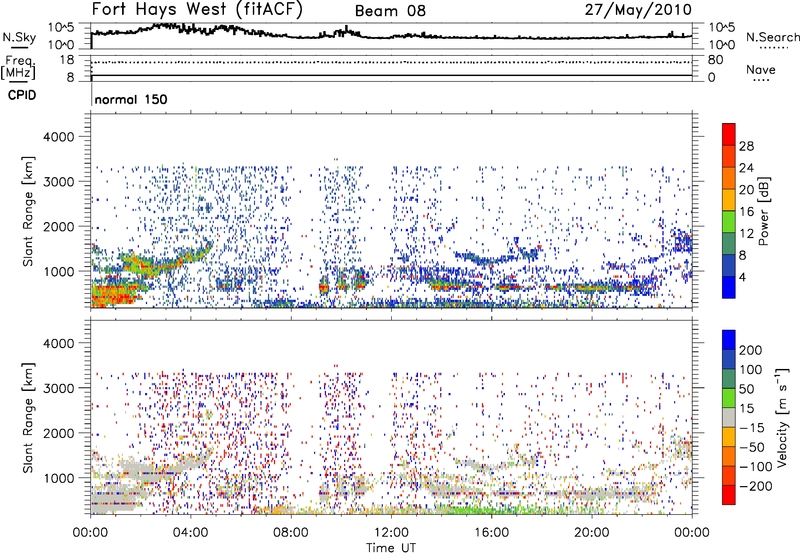This screenshot has height=554, width=800.
Task: Click the "Beam 08" header label
Action: click(390, 11)
